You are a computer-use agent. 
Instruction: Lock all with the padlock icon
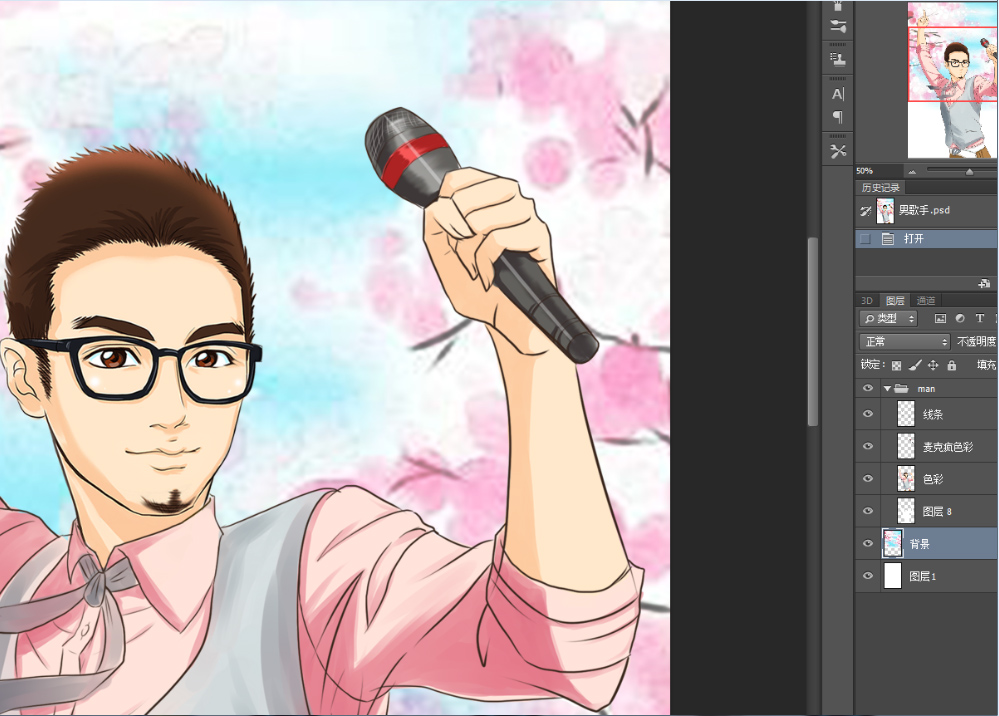coord(952,366)
